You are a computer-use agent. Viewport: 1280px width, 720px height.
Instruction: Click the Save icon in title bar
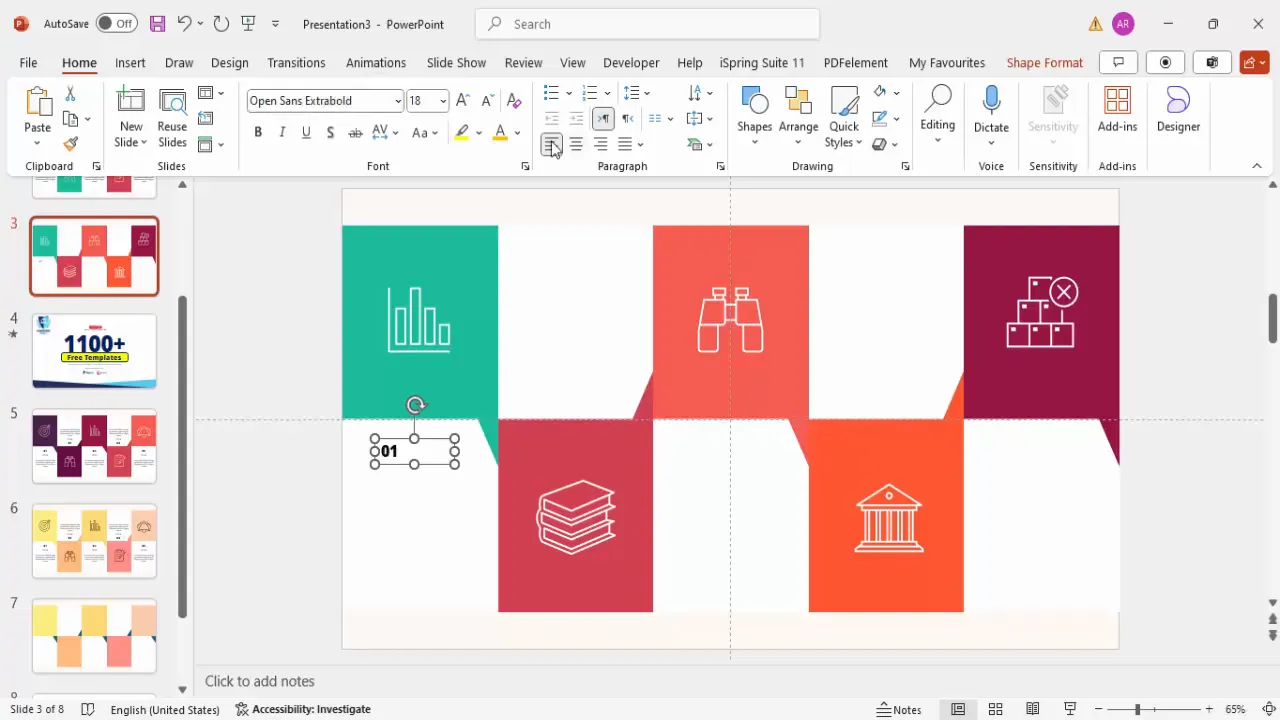click(x=157, y=24)
